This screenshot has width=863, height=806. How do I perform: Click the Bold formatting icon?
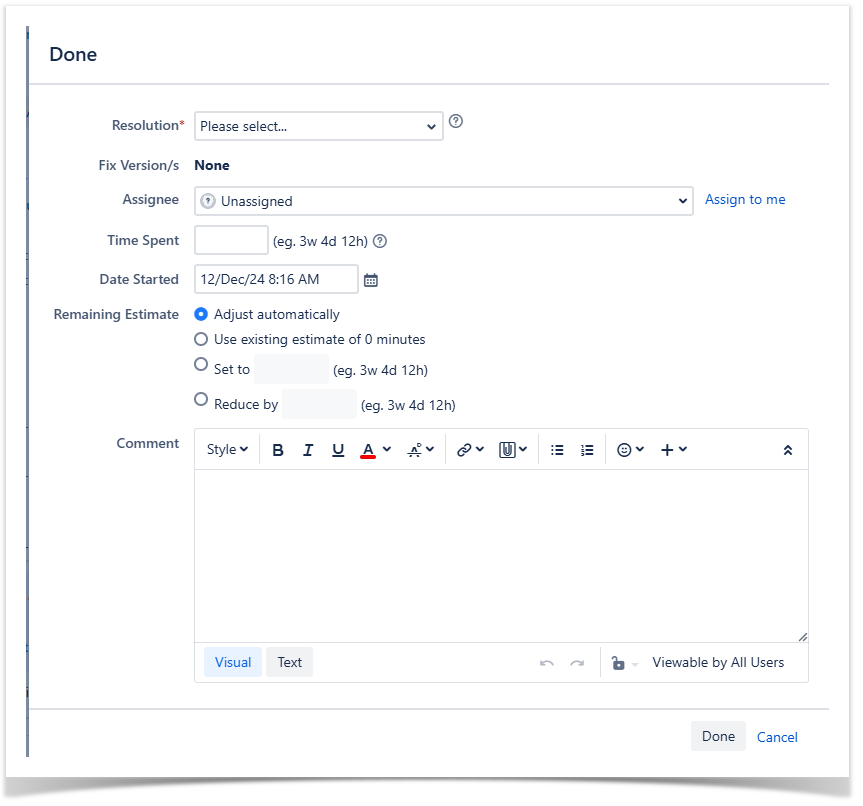click(278, 450)
